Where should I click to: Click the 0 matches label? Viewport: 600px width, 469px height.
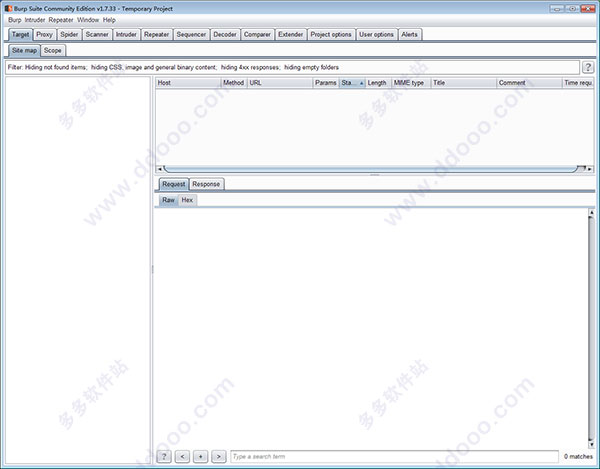click(x=578, y=456)
